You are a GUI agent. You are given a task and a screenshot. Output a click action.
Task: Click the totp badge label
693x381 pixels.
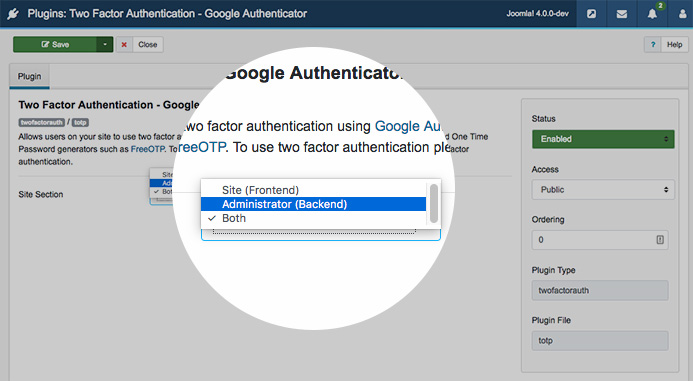coord(80,122)
